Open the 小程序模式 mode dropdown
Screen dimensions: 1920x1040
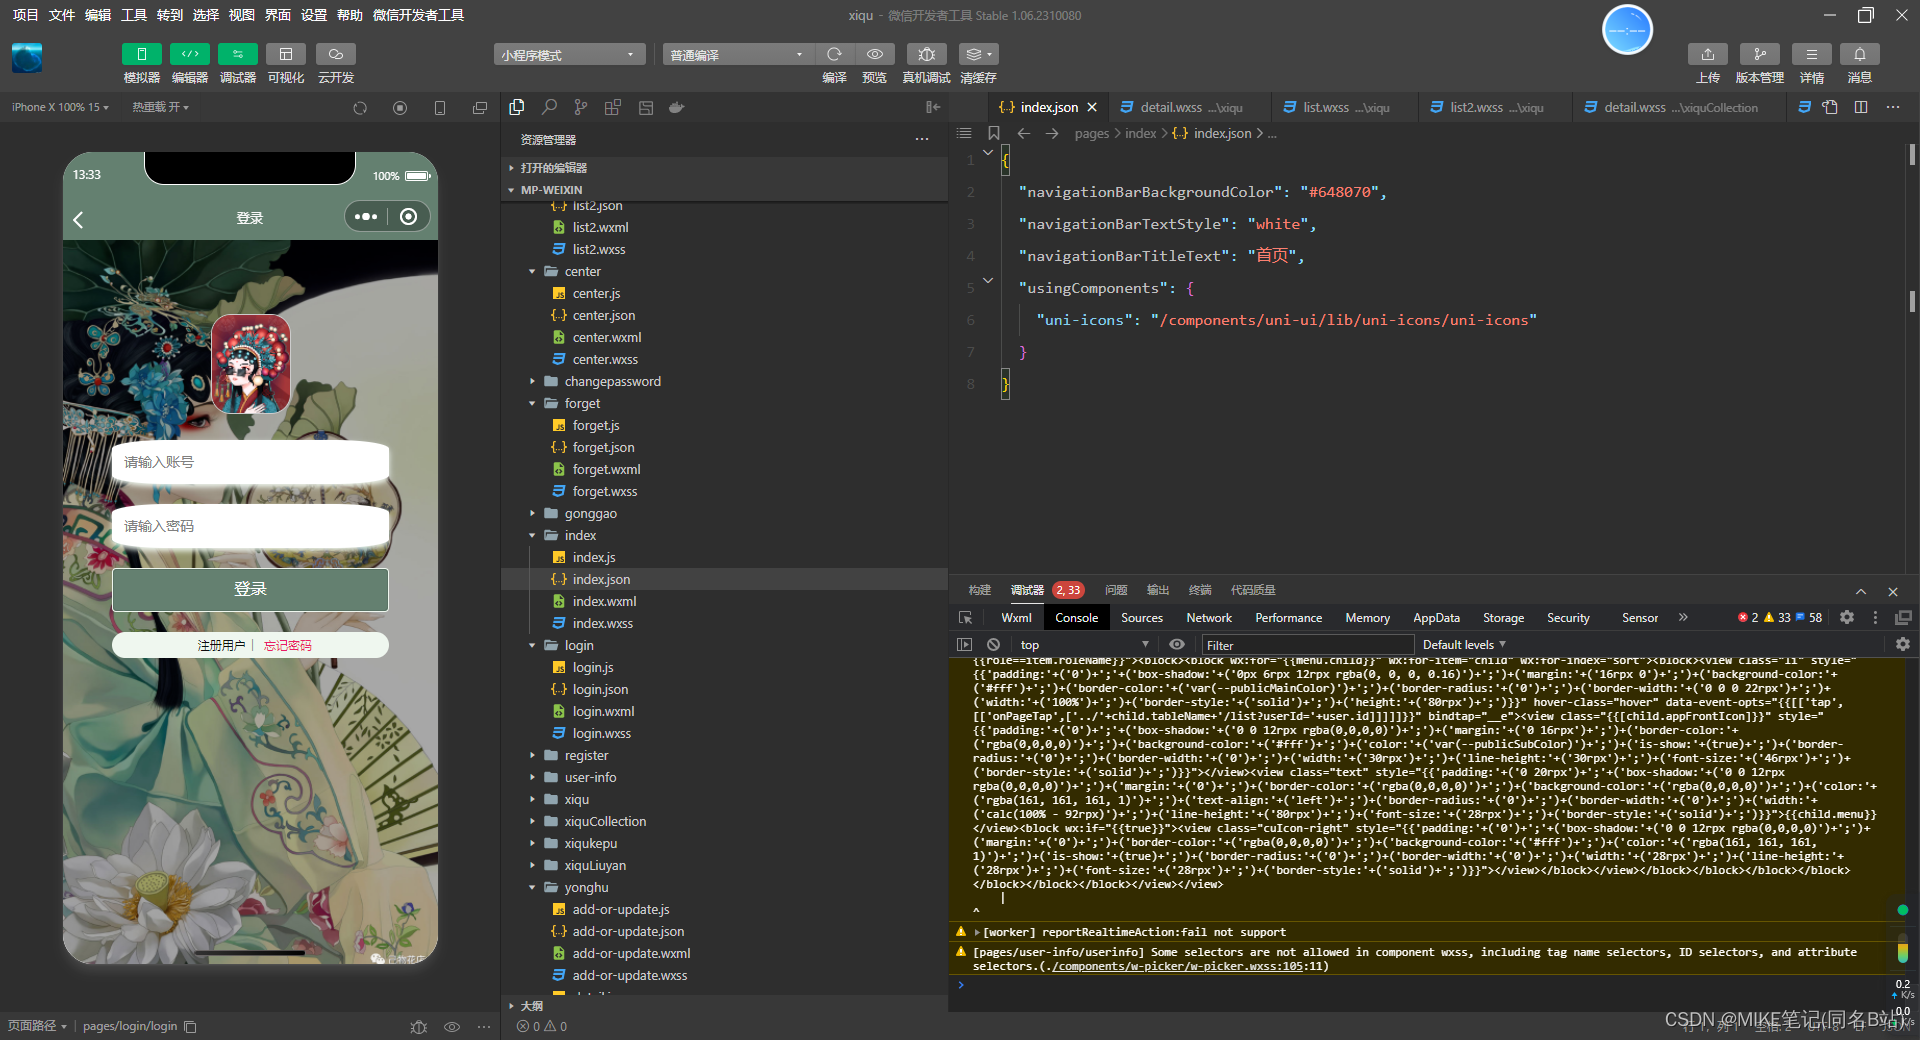[x=568, y=55]
